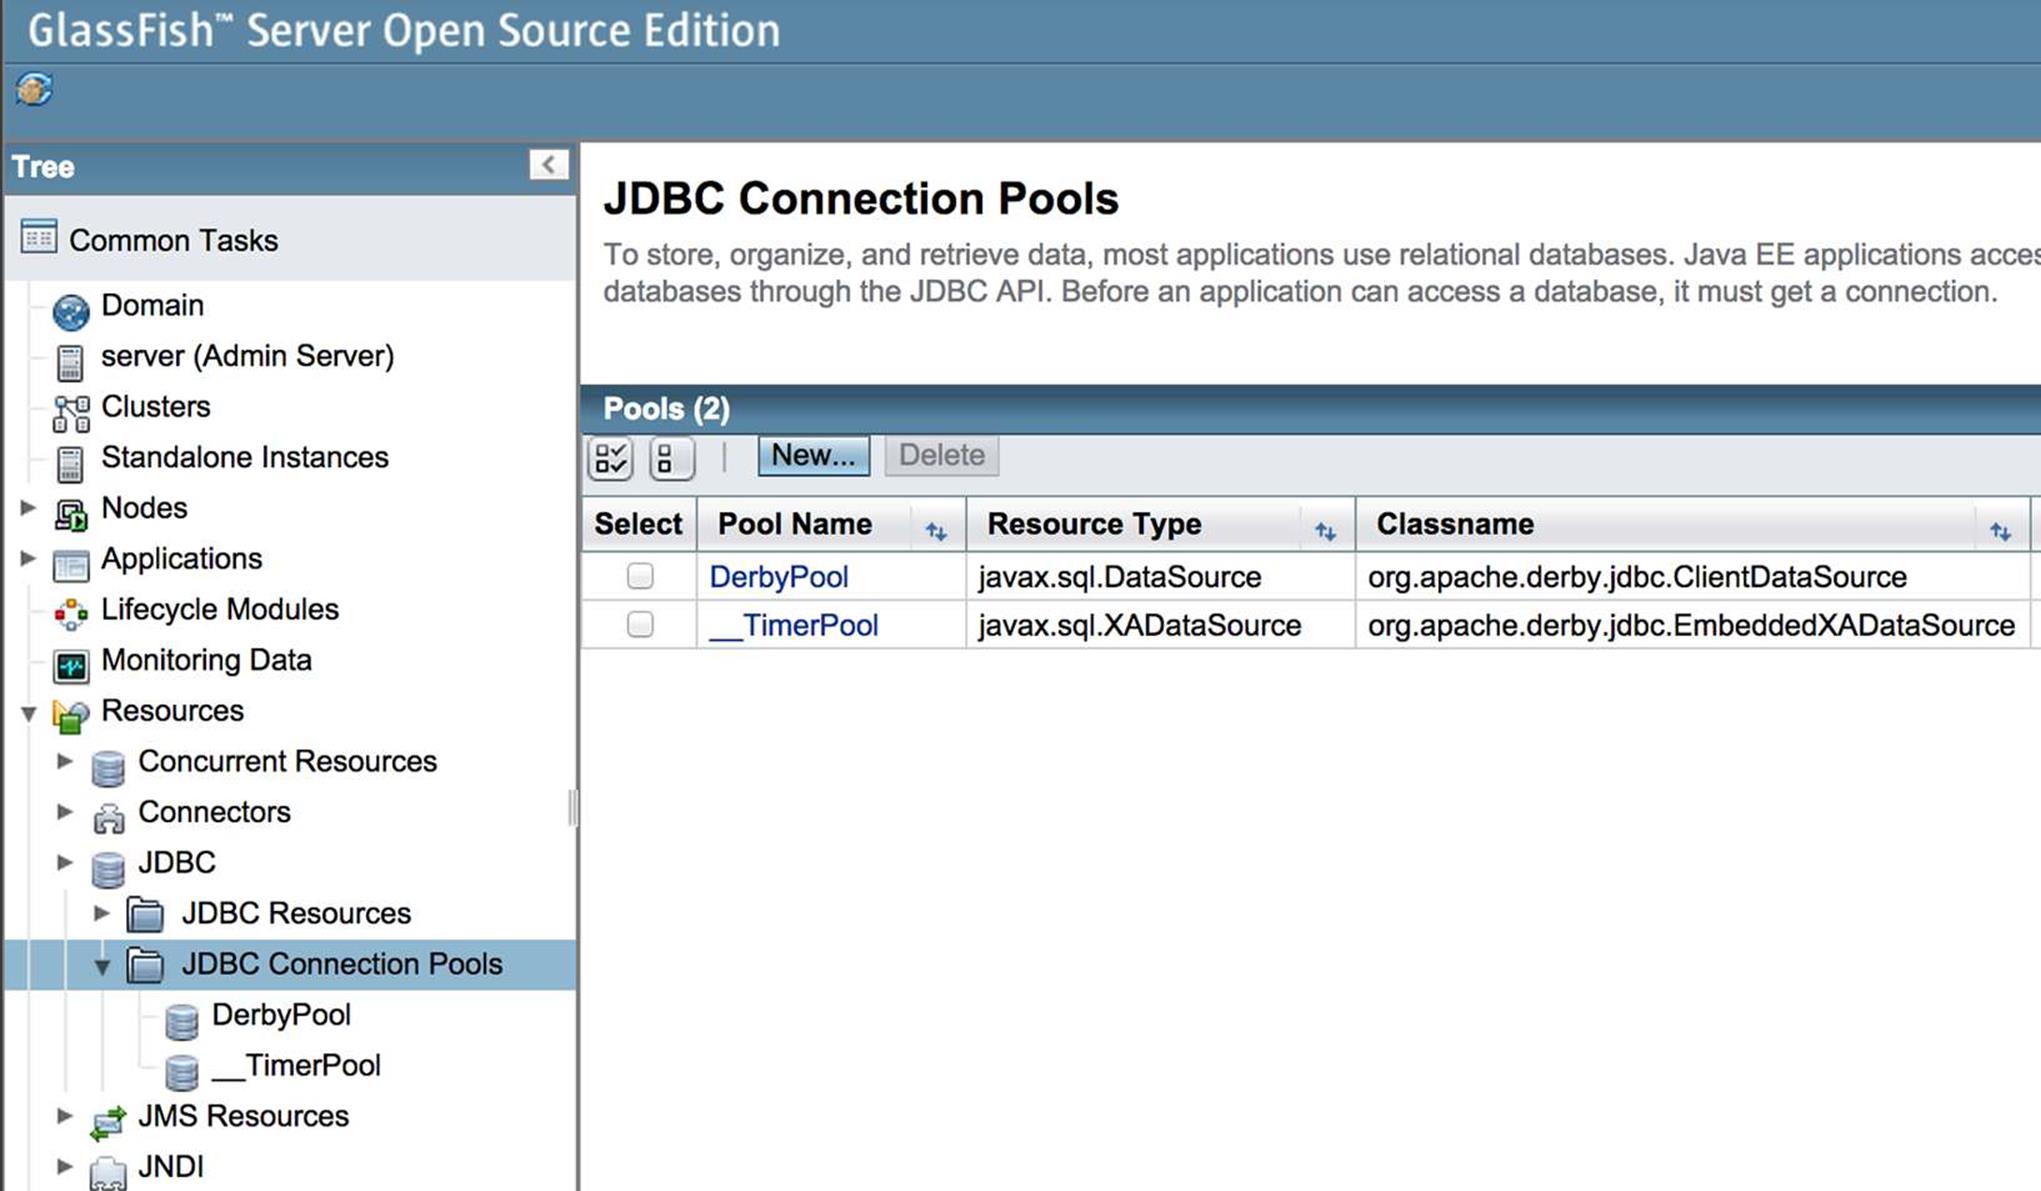The width and height of the screenshot is (2041, 1191).
Task: Select Common Tasks in the tree
Action: point(173,241)
